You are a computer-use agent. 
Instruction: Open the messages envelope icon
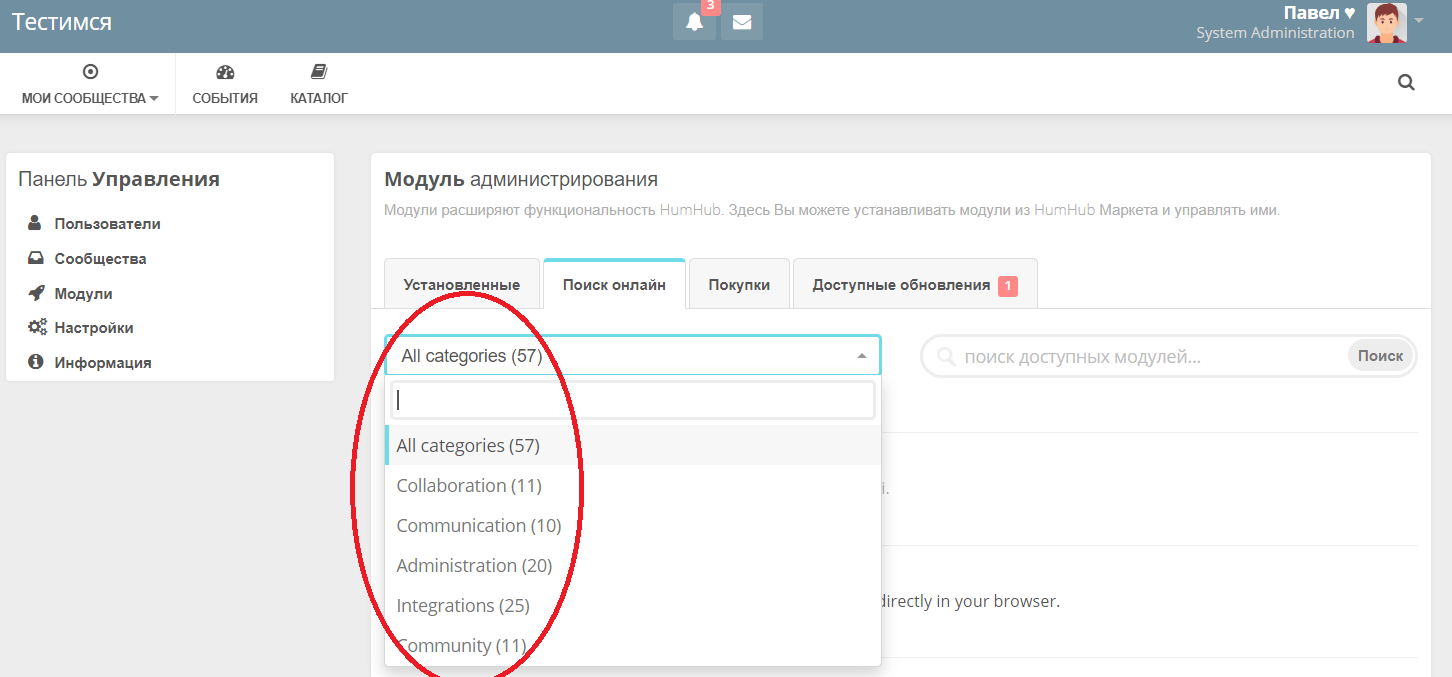(x=742, y=22)
